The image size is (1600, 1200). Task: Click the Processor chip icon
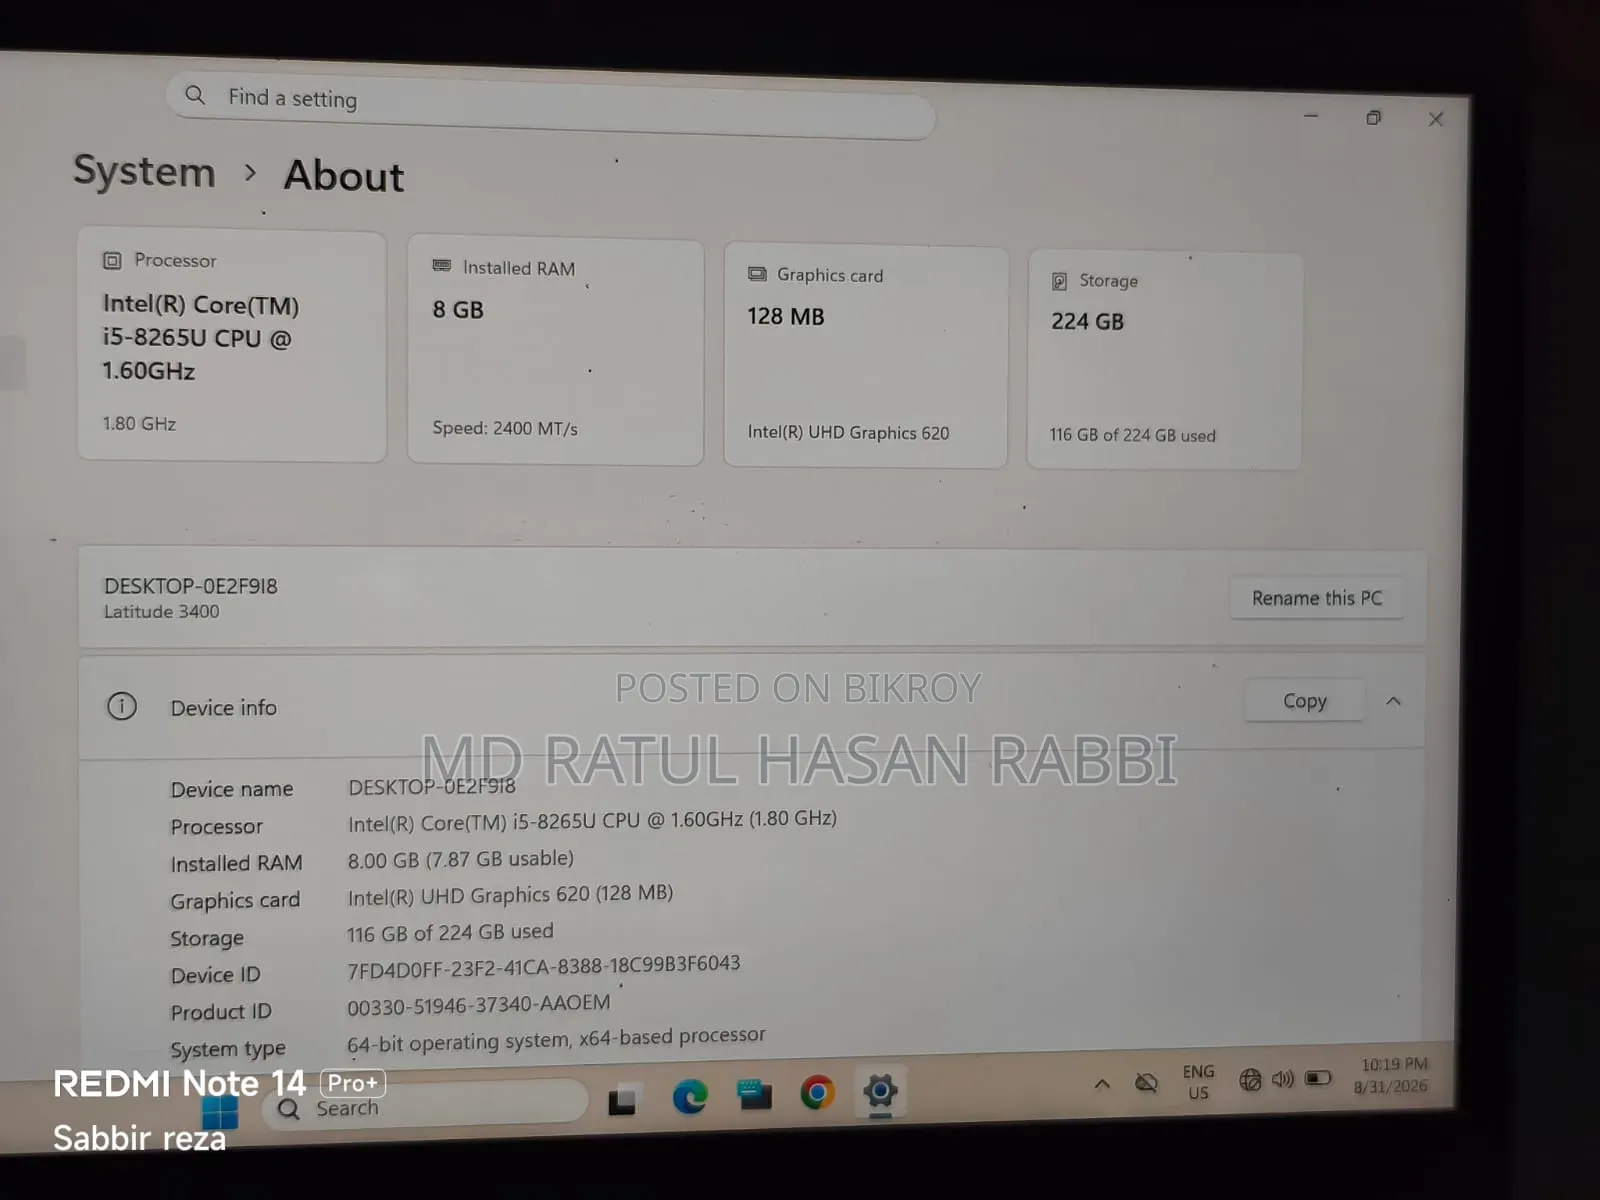112,260
